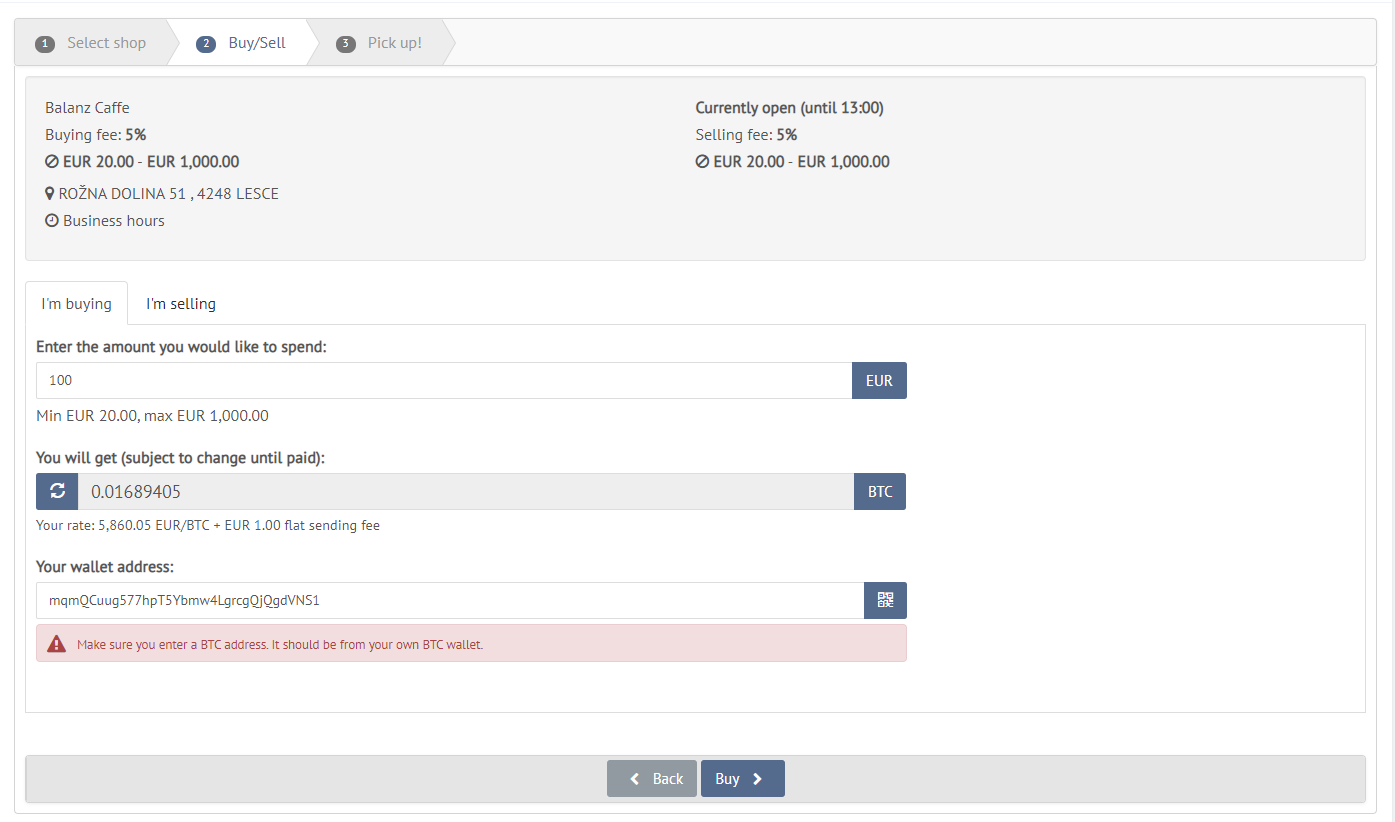1395x822 pixels.
Task: Click the Make sure you enter a BTC address warning
Action: [280, 644]
